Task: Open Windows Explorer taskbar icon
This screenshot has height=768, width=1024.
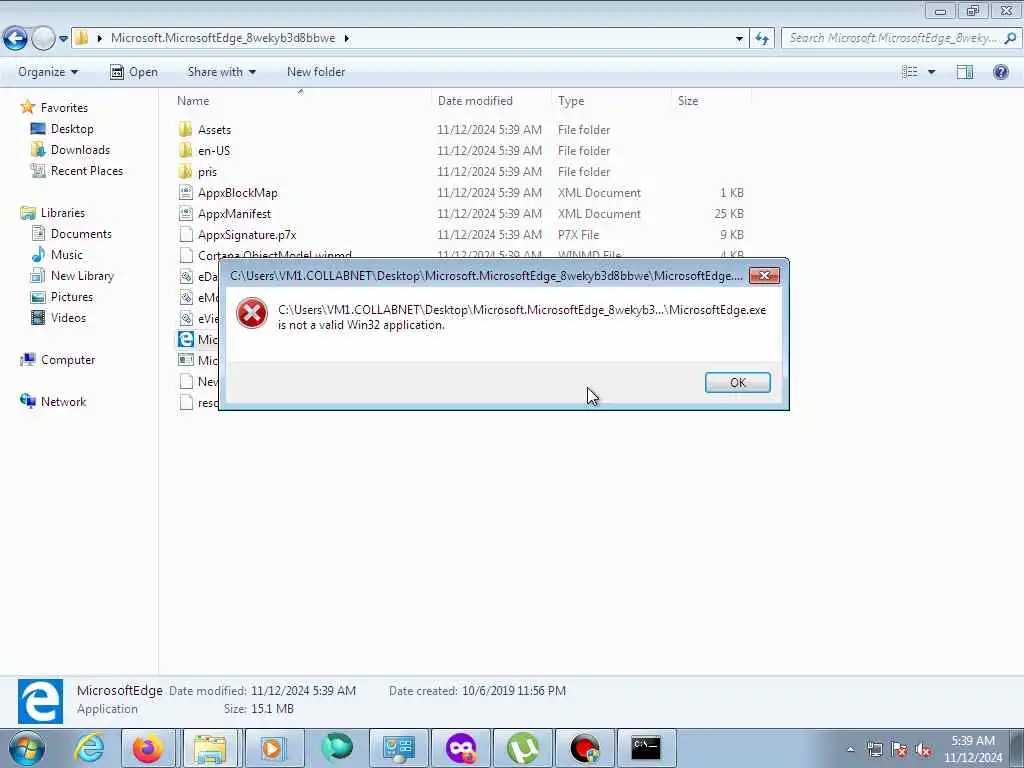Action: click(210, 748)
